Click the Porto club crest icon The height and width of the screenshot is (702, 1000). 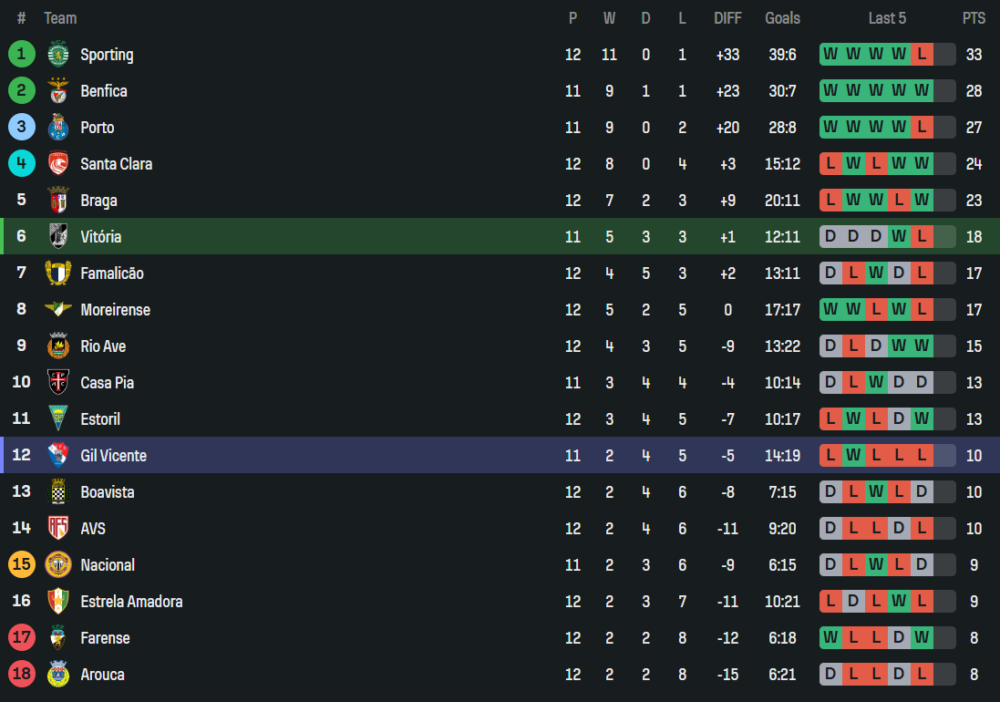tap(58, 127)
